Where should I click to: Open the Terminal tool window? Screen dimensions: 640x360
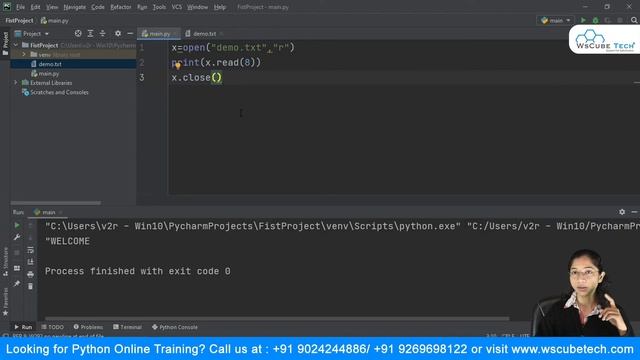pyautogui.click(x=127, y=327)
